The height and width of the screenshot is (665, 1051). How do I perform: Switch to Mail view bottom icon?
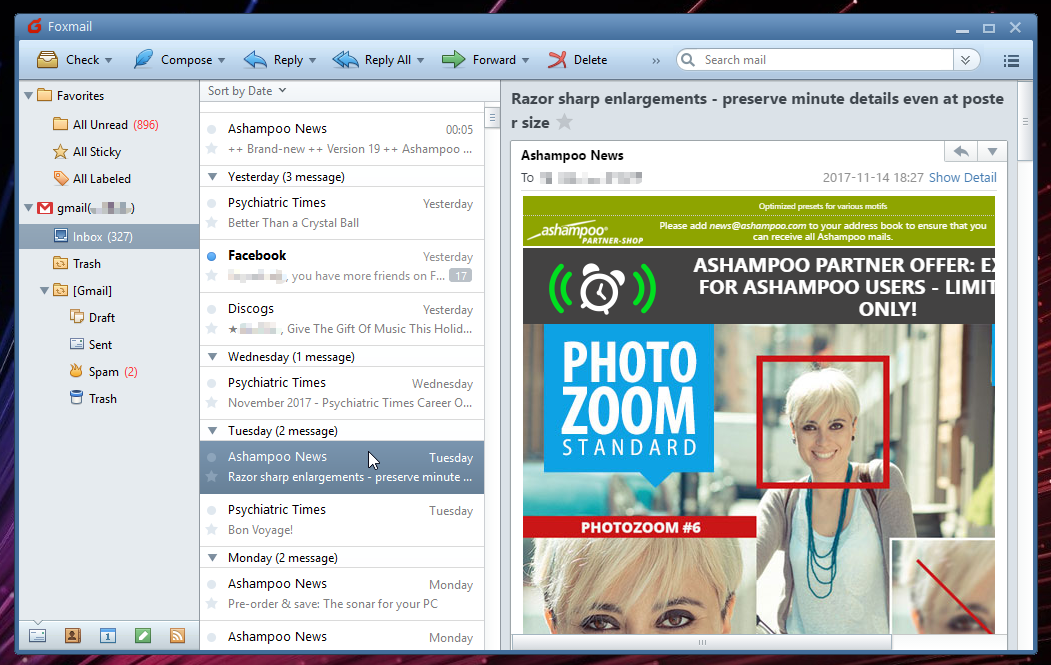click(38, 636)
